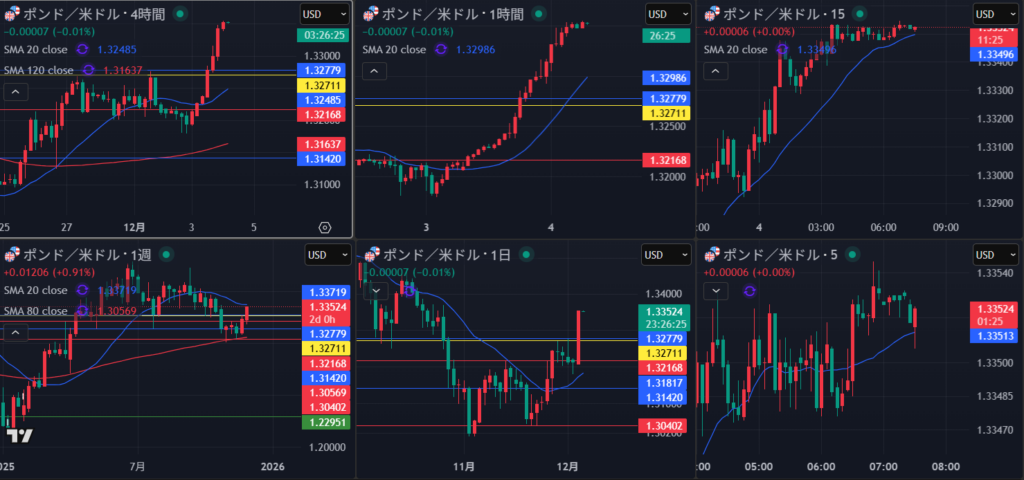Expand the indicator legend on 5-minute chart

click(717, 290)
